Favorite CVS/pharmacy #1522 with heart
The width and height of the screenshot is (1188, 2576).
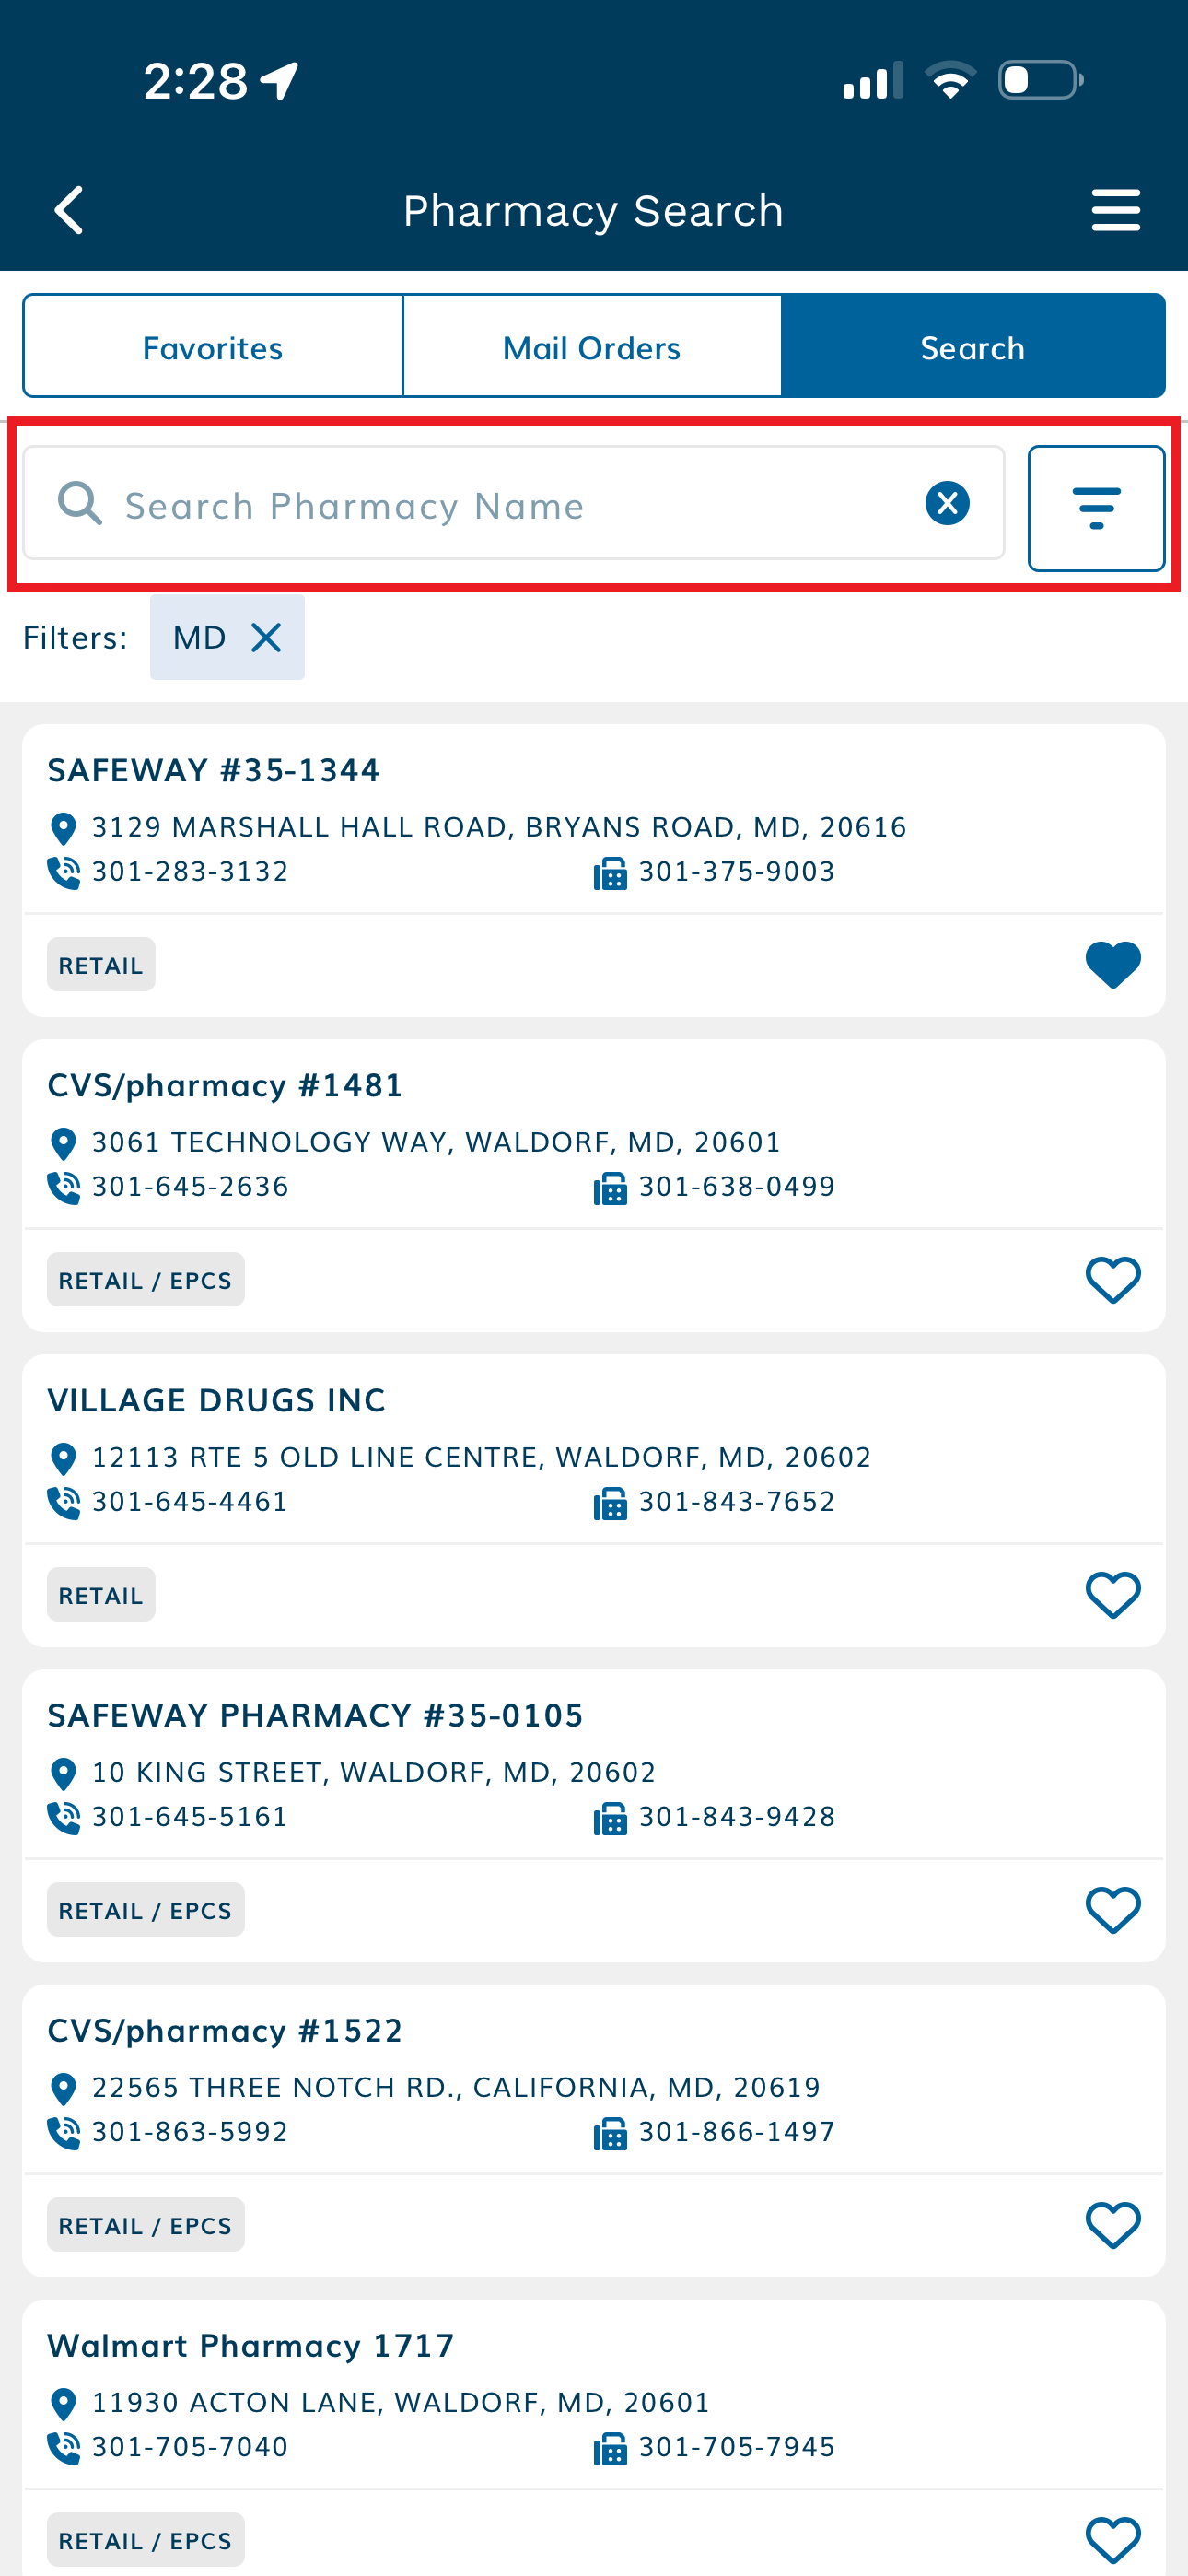point(1112,2225)
